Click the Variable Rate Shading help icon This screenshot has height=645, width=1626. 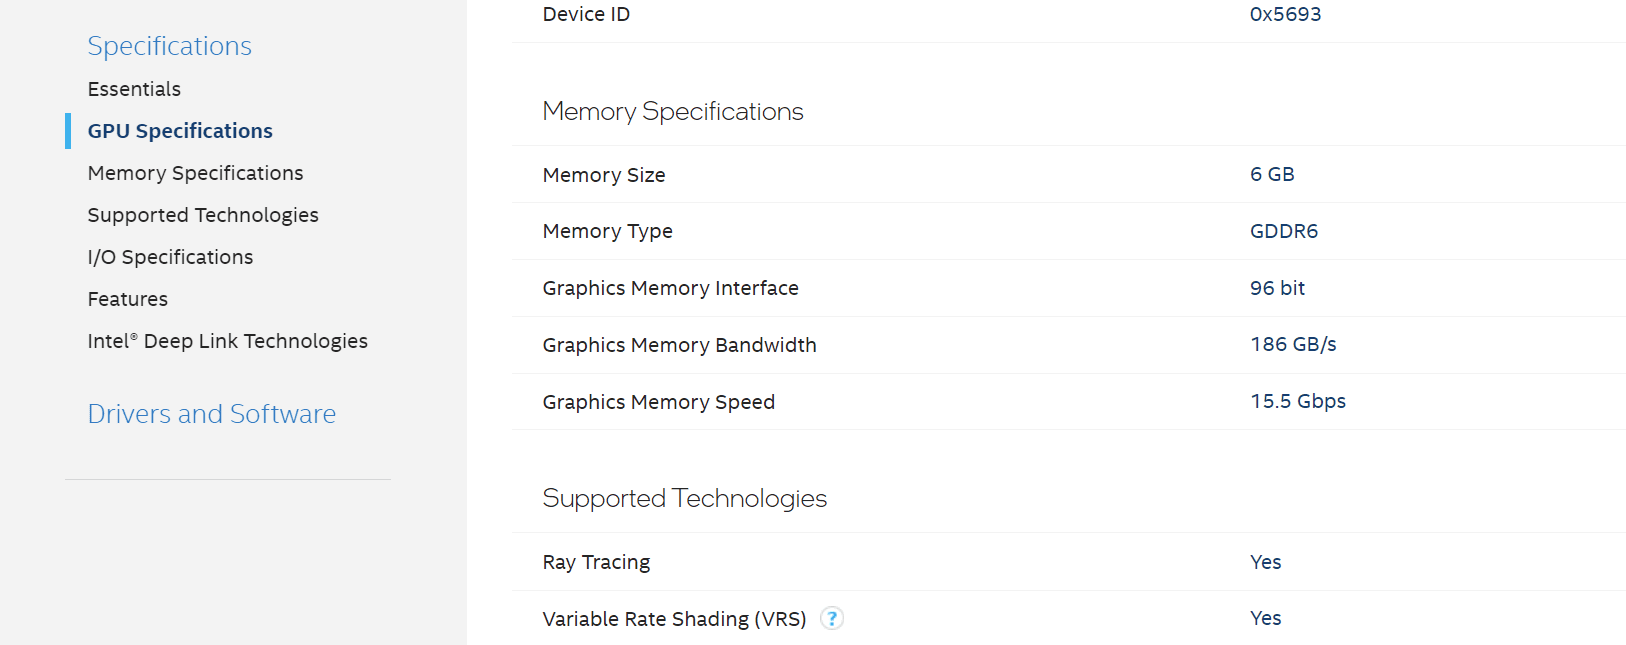[831, 619]
